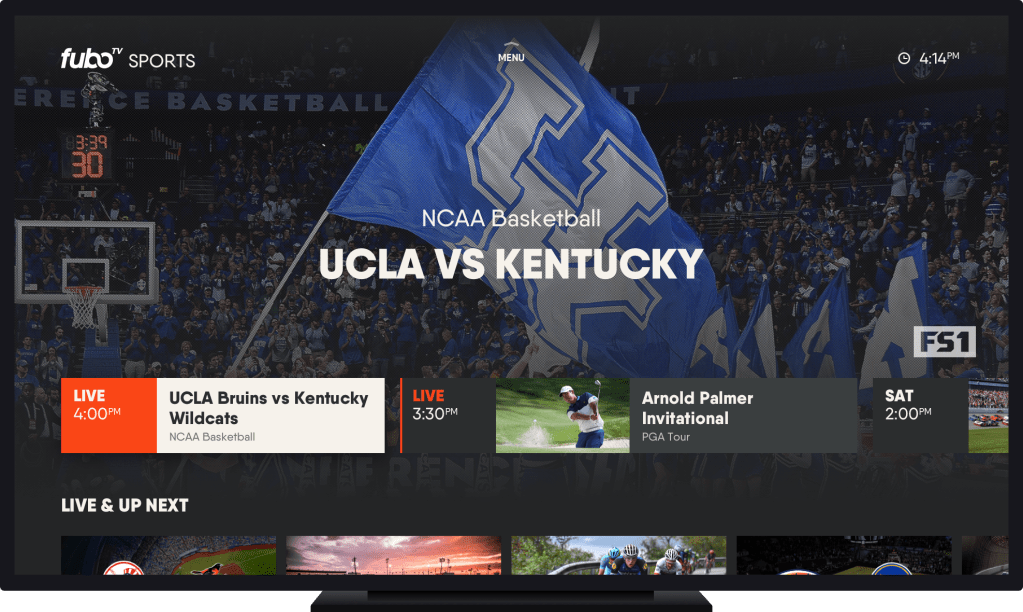Click the LIVE & UP NEXT heading

pyautogui.click(x=125, y=505)
